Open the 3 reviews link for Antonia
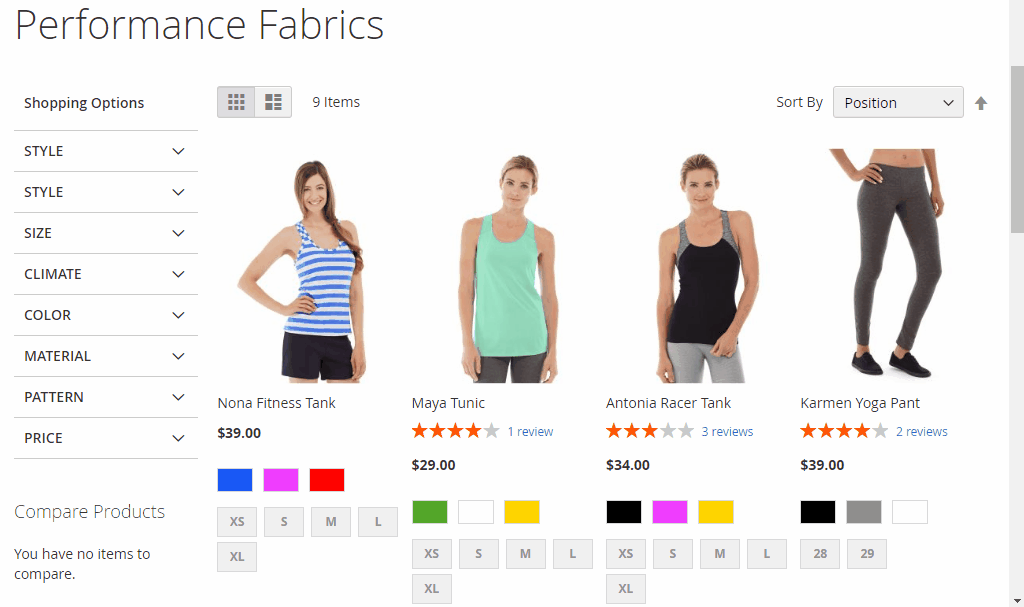 click(x=727, y=432)
